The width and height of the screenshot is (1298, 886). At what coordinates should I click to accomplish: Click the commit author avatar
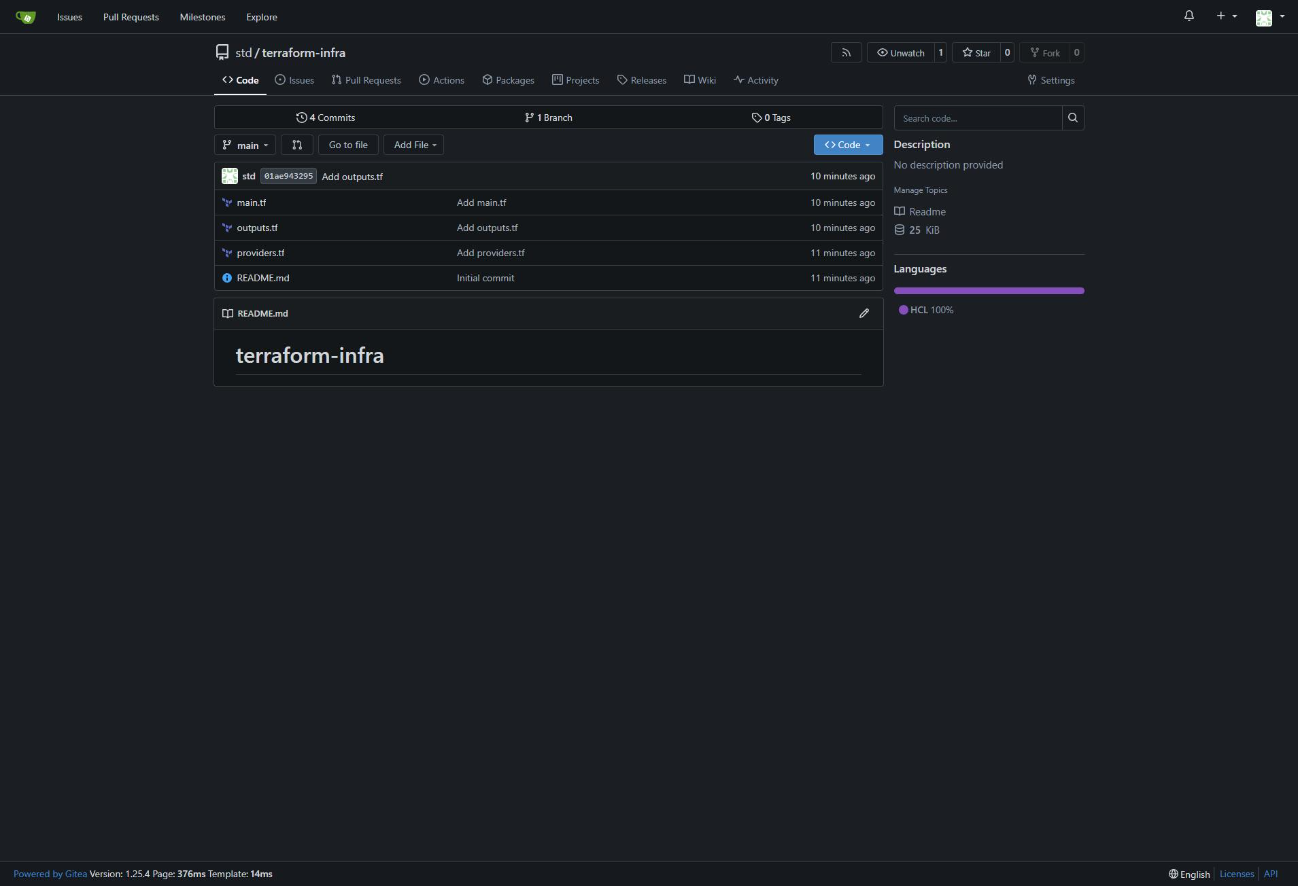click(230, 176)
